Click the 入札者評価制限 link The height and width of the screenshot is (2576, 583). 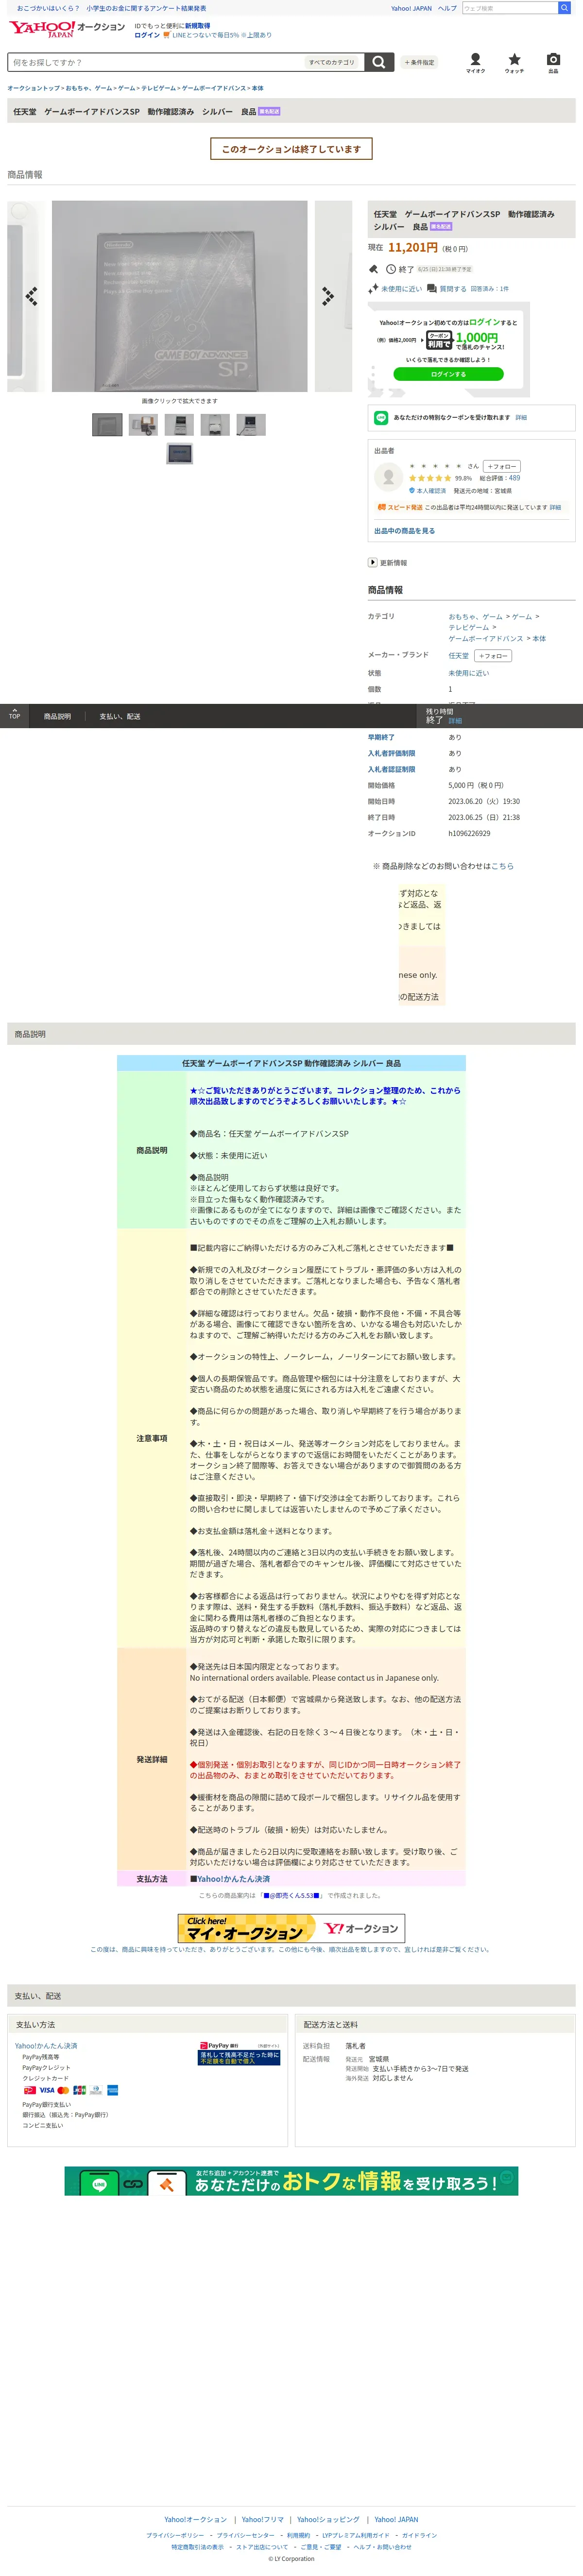click(391, 753)
